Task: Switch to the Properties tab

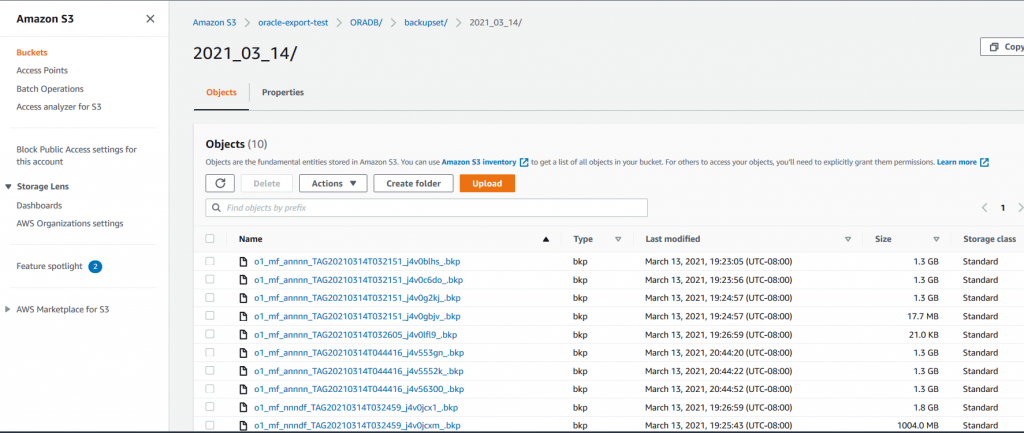Action: (x=283, y=93)
